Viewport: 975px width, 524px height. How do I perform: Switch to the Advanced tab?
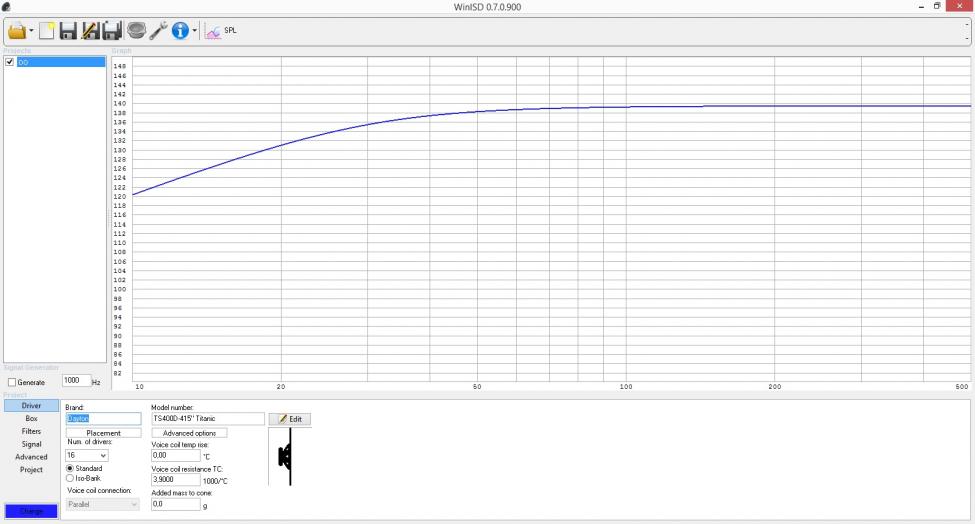31,457
